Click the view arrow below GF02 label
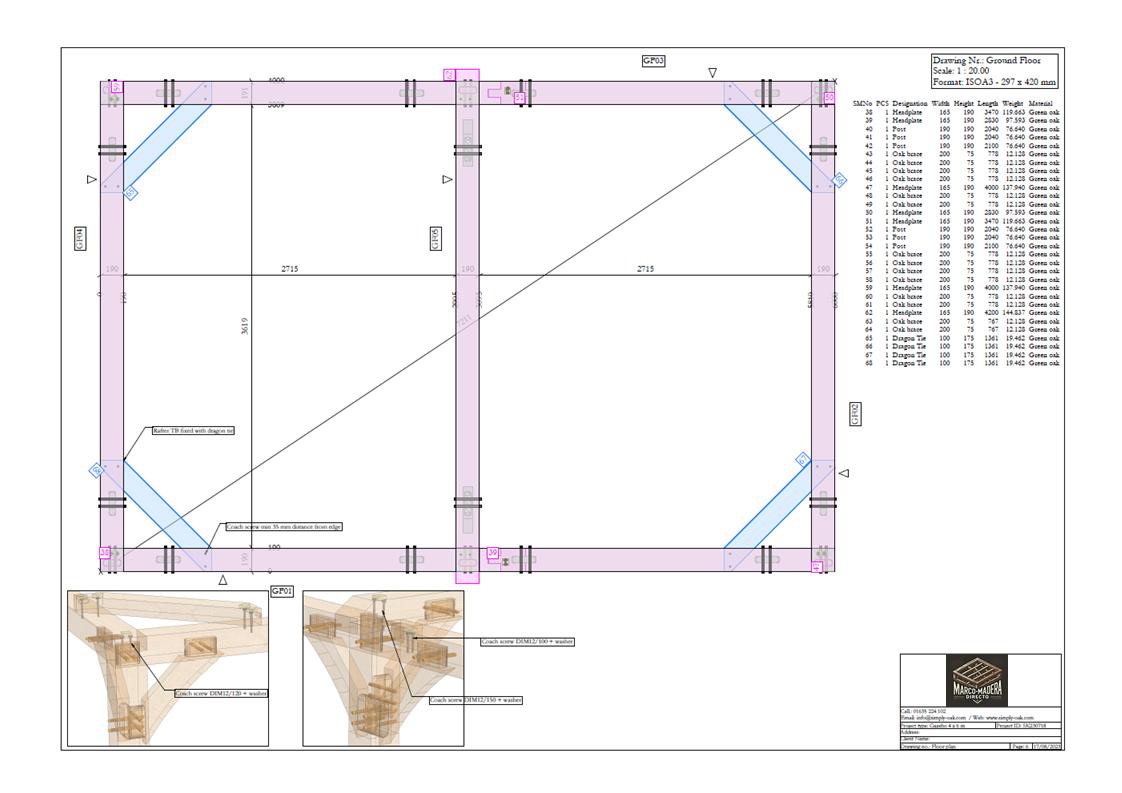Image resolution: width=1122 pixels, height=793 pixels. click(844, 473)
